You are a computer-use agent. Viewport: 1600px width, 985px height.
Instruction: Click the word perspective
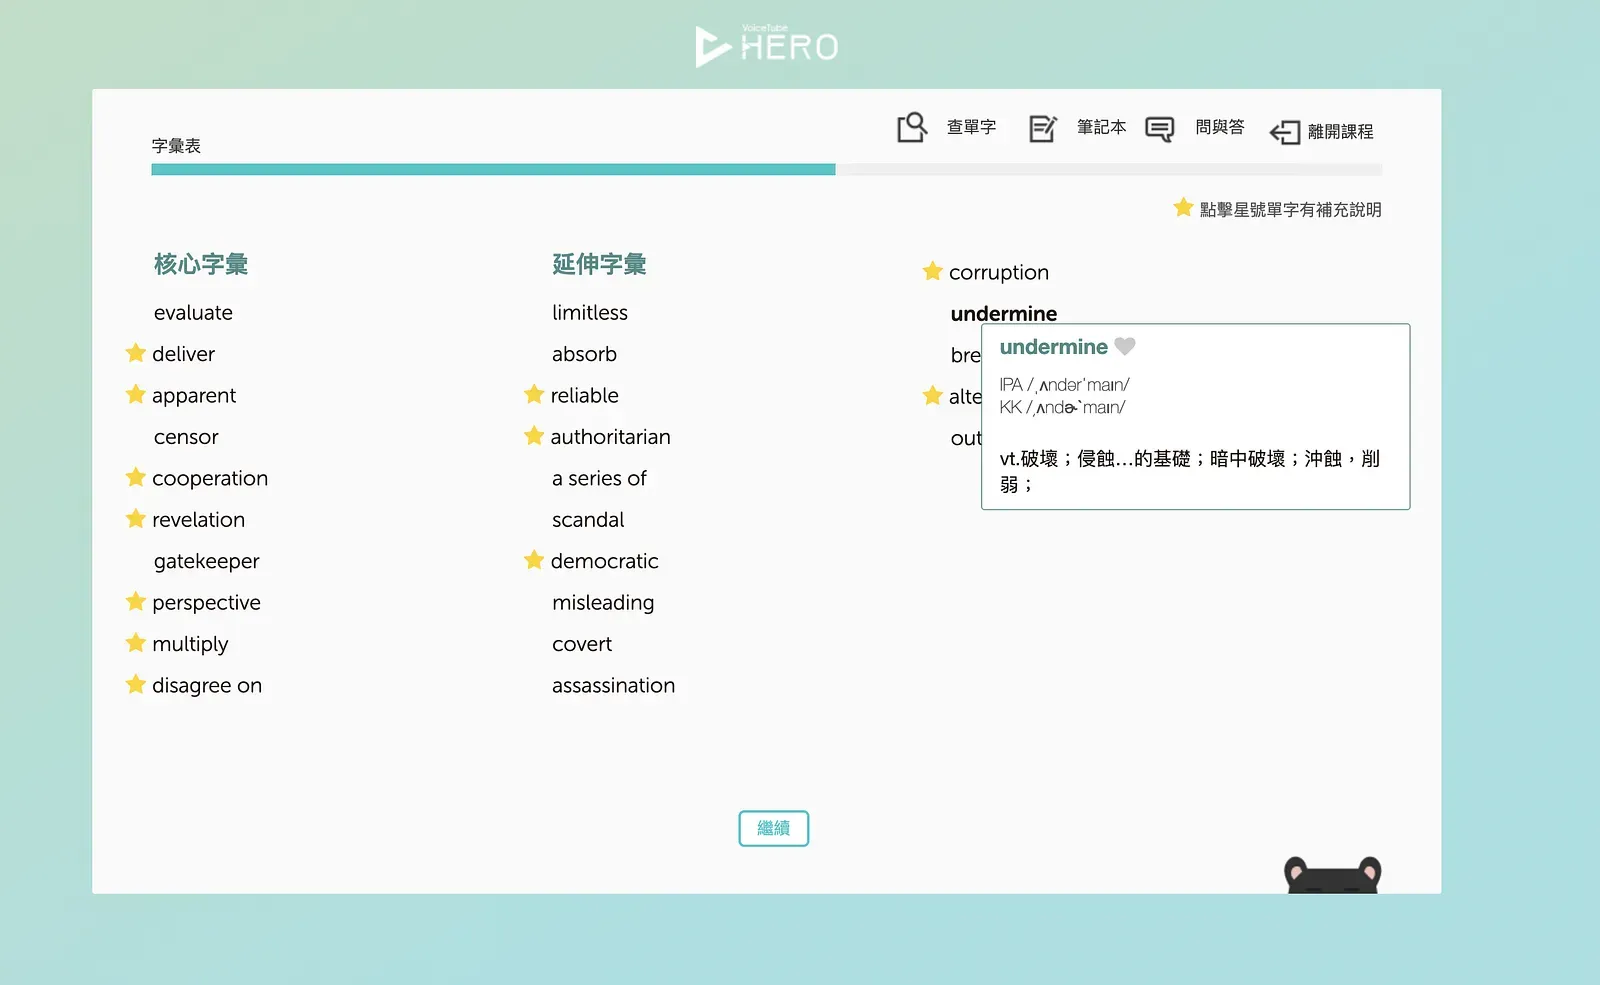point(206,603)
